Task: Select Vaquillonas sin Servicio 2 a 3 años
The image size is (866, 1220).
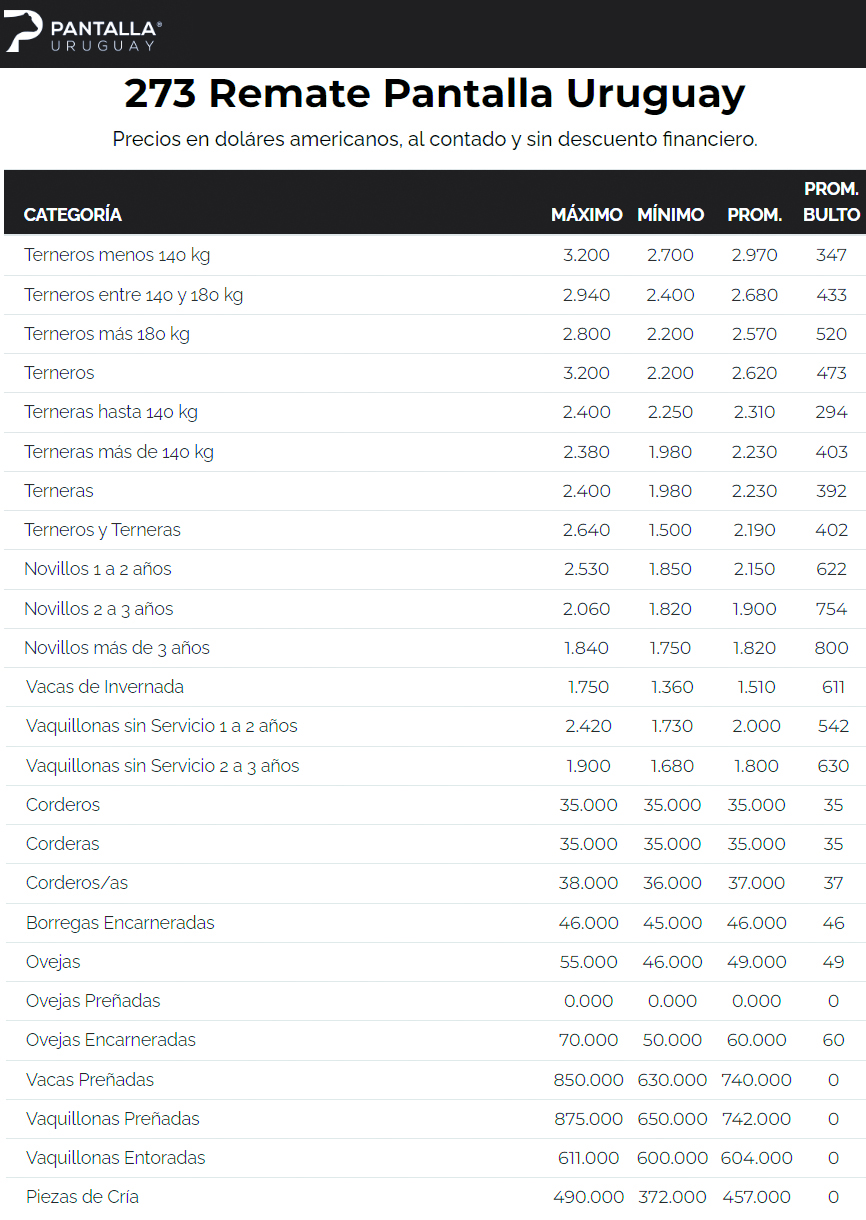Action: point(162,766)
